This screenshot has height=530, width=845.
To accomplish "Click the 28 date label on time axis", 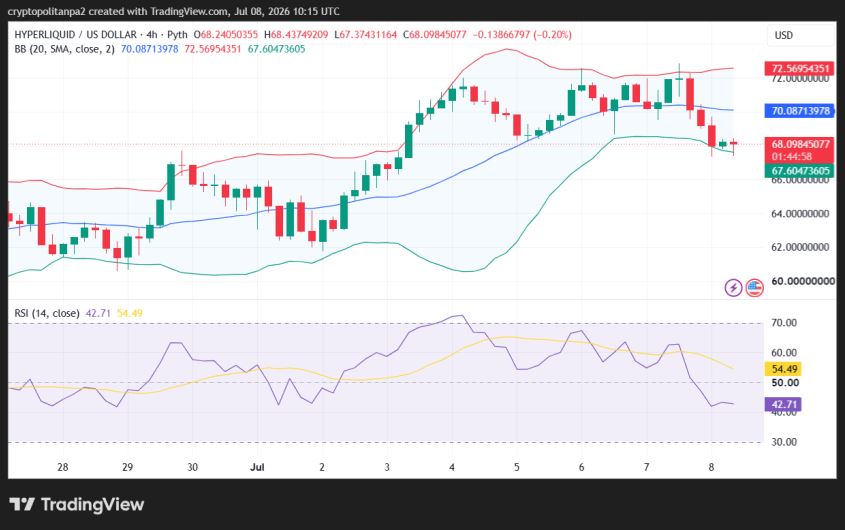I will [63, 467].
